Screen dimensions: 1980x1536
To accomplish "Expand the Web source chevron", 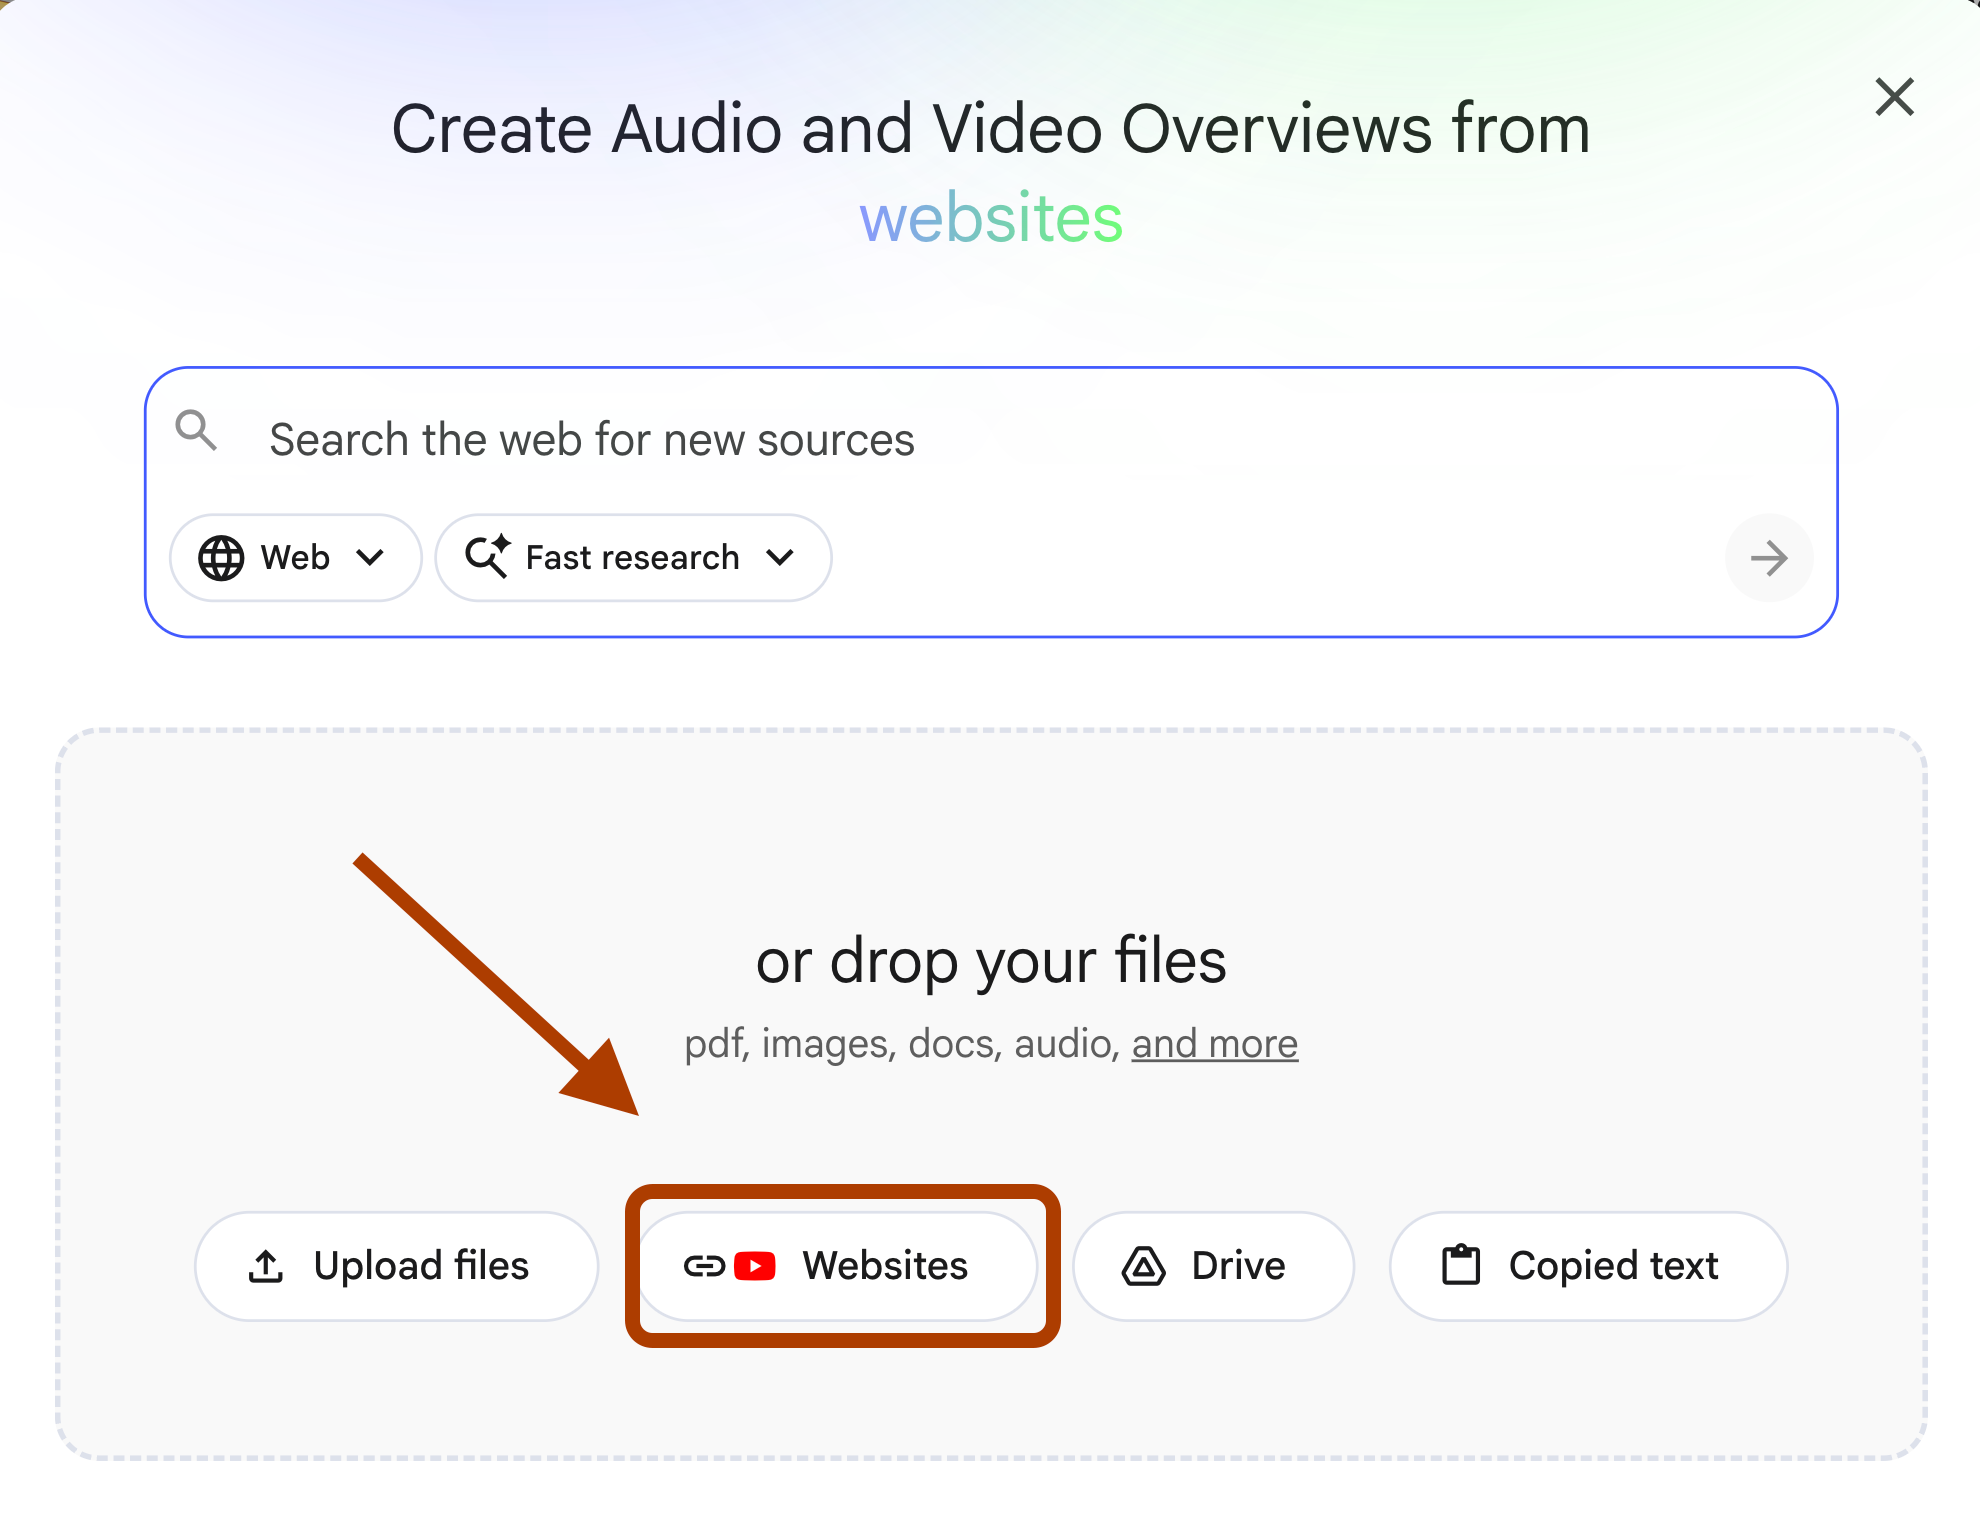I will click(x=370, y=558).
